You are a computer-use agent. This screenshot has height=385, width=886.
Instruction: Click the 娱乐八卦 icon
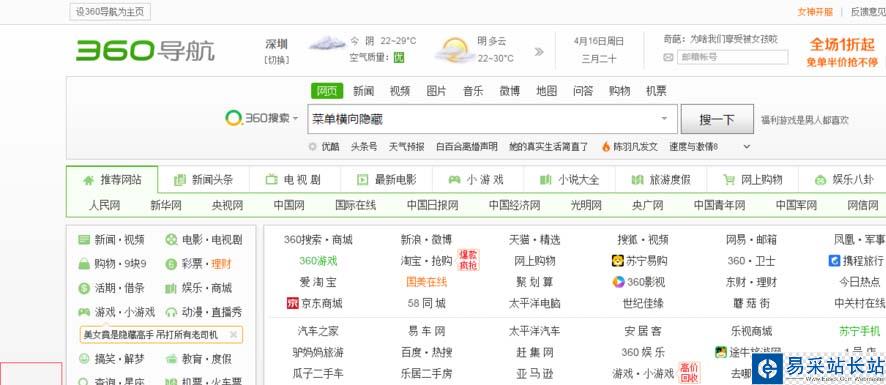[x=820, y=180]
